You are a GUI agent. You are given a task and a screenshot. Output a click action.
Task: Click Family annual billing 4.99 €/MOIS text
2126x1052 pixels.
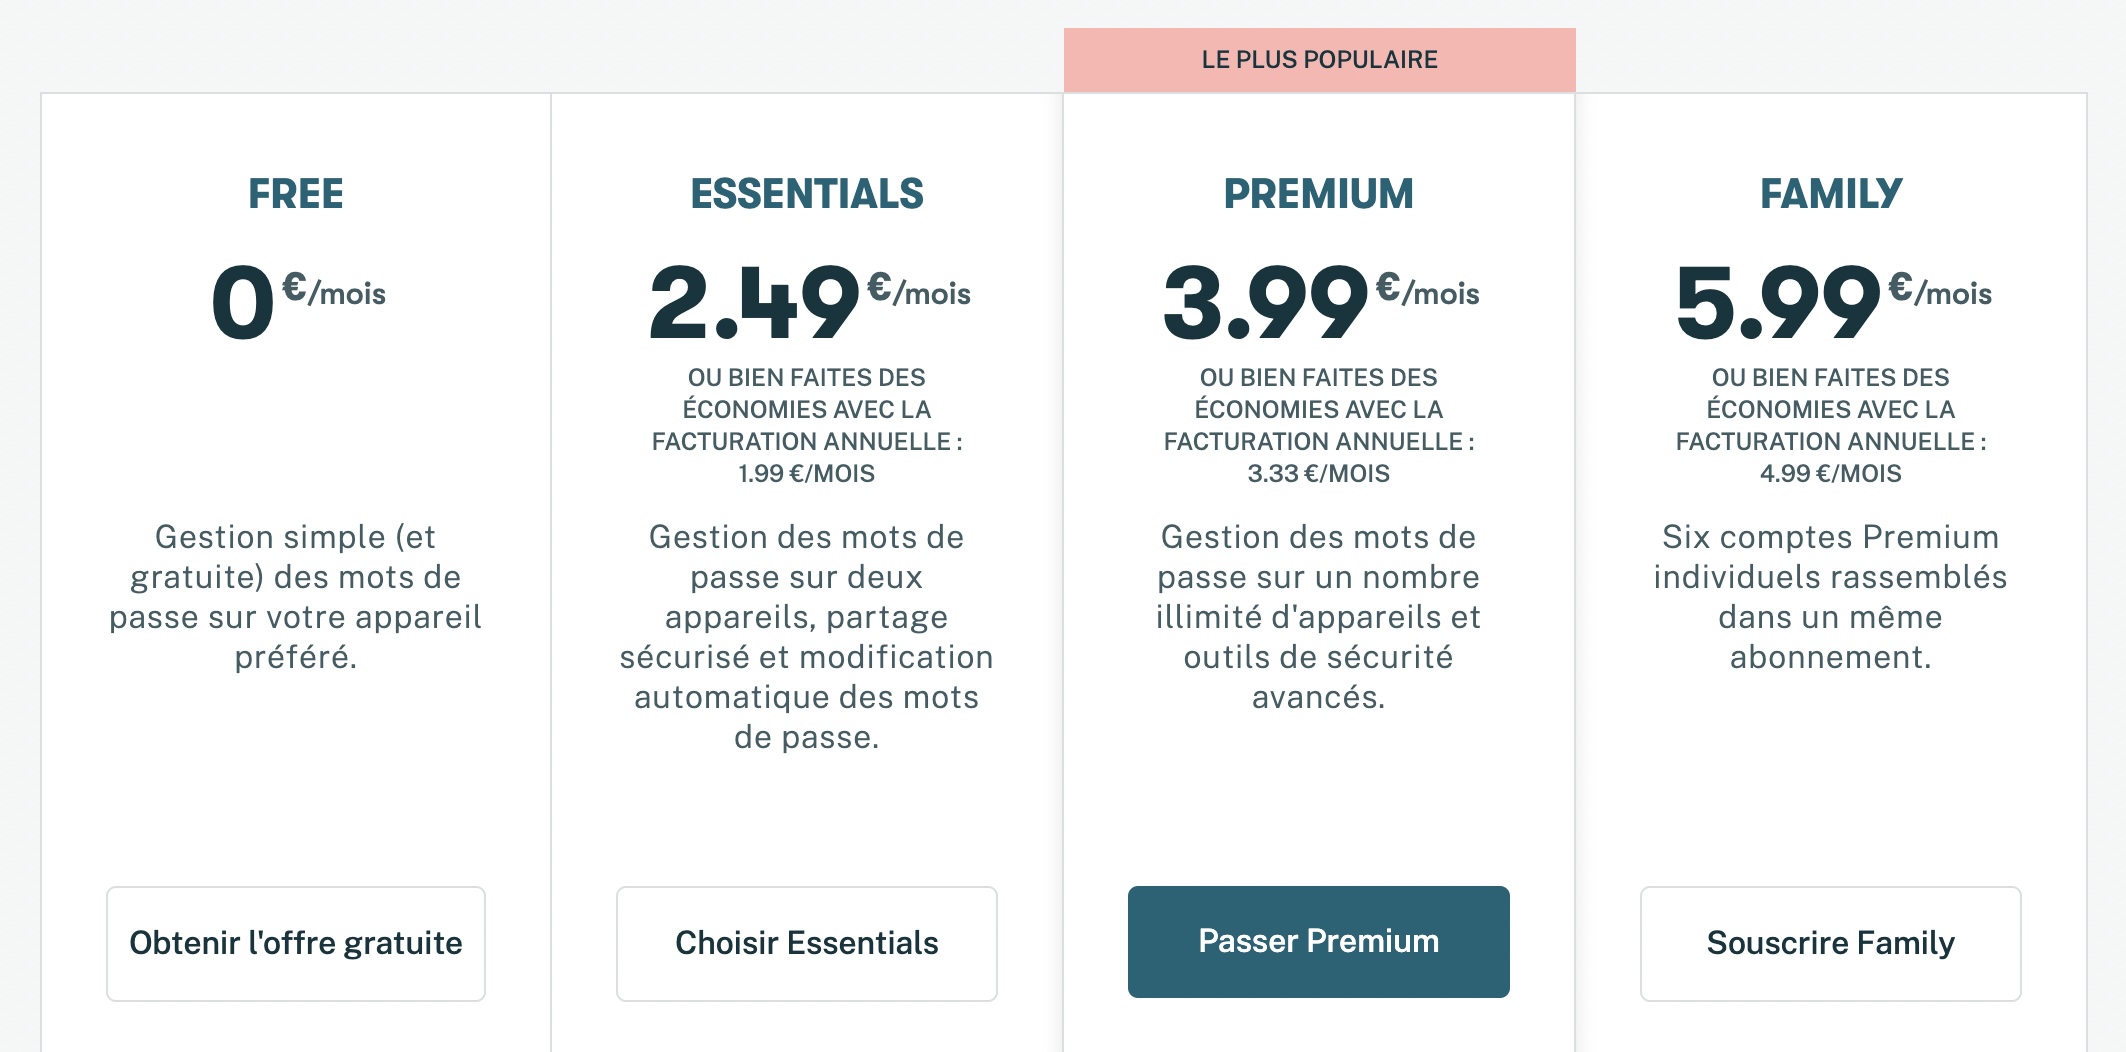pyautogui.click(x=1830, y=473)
